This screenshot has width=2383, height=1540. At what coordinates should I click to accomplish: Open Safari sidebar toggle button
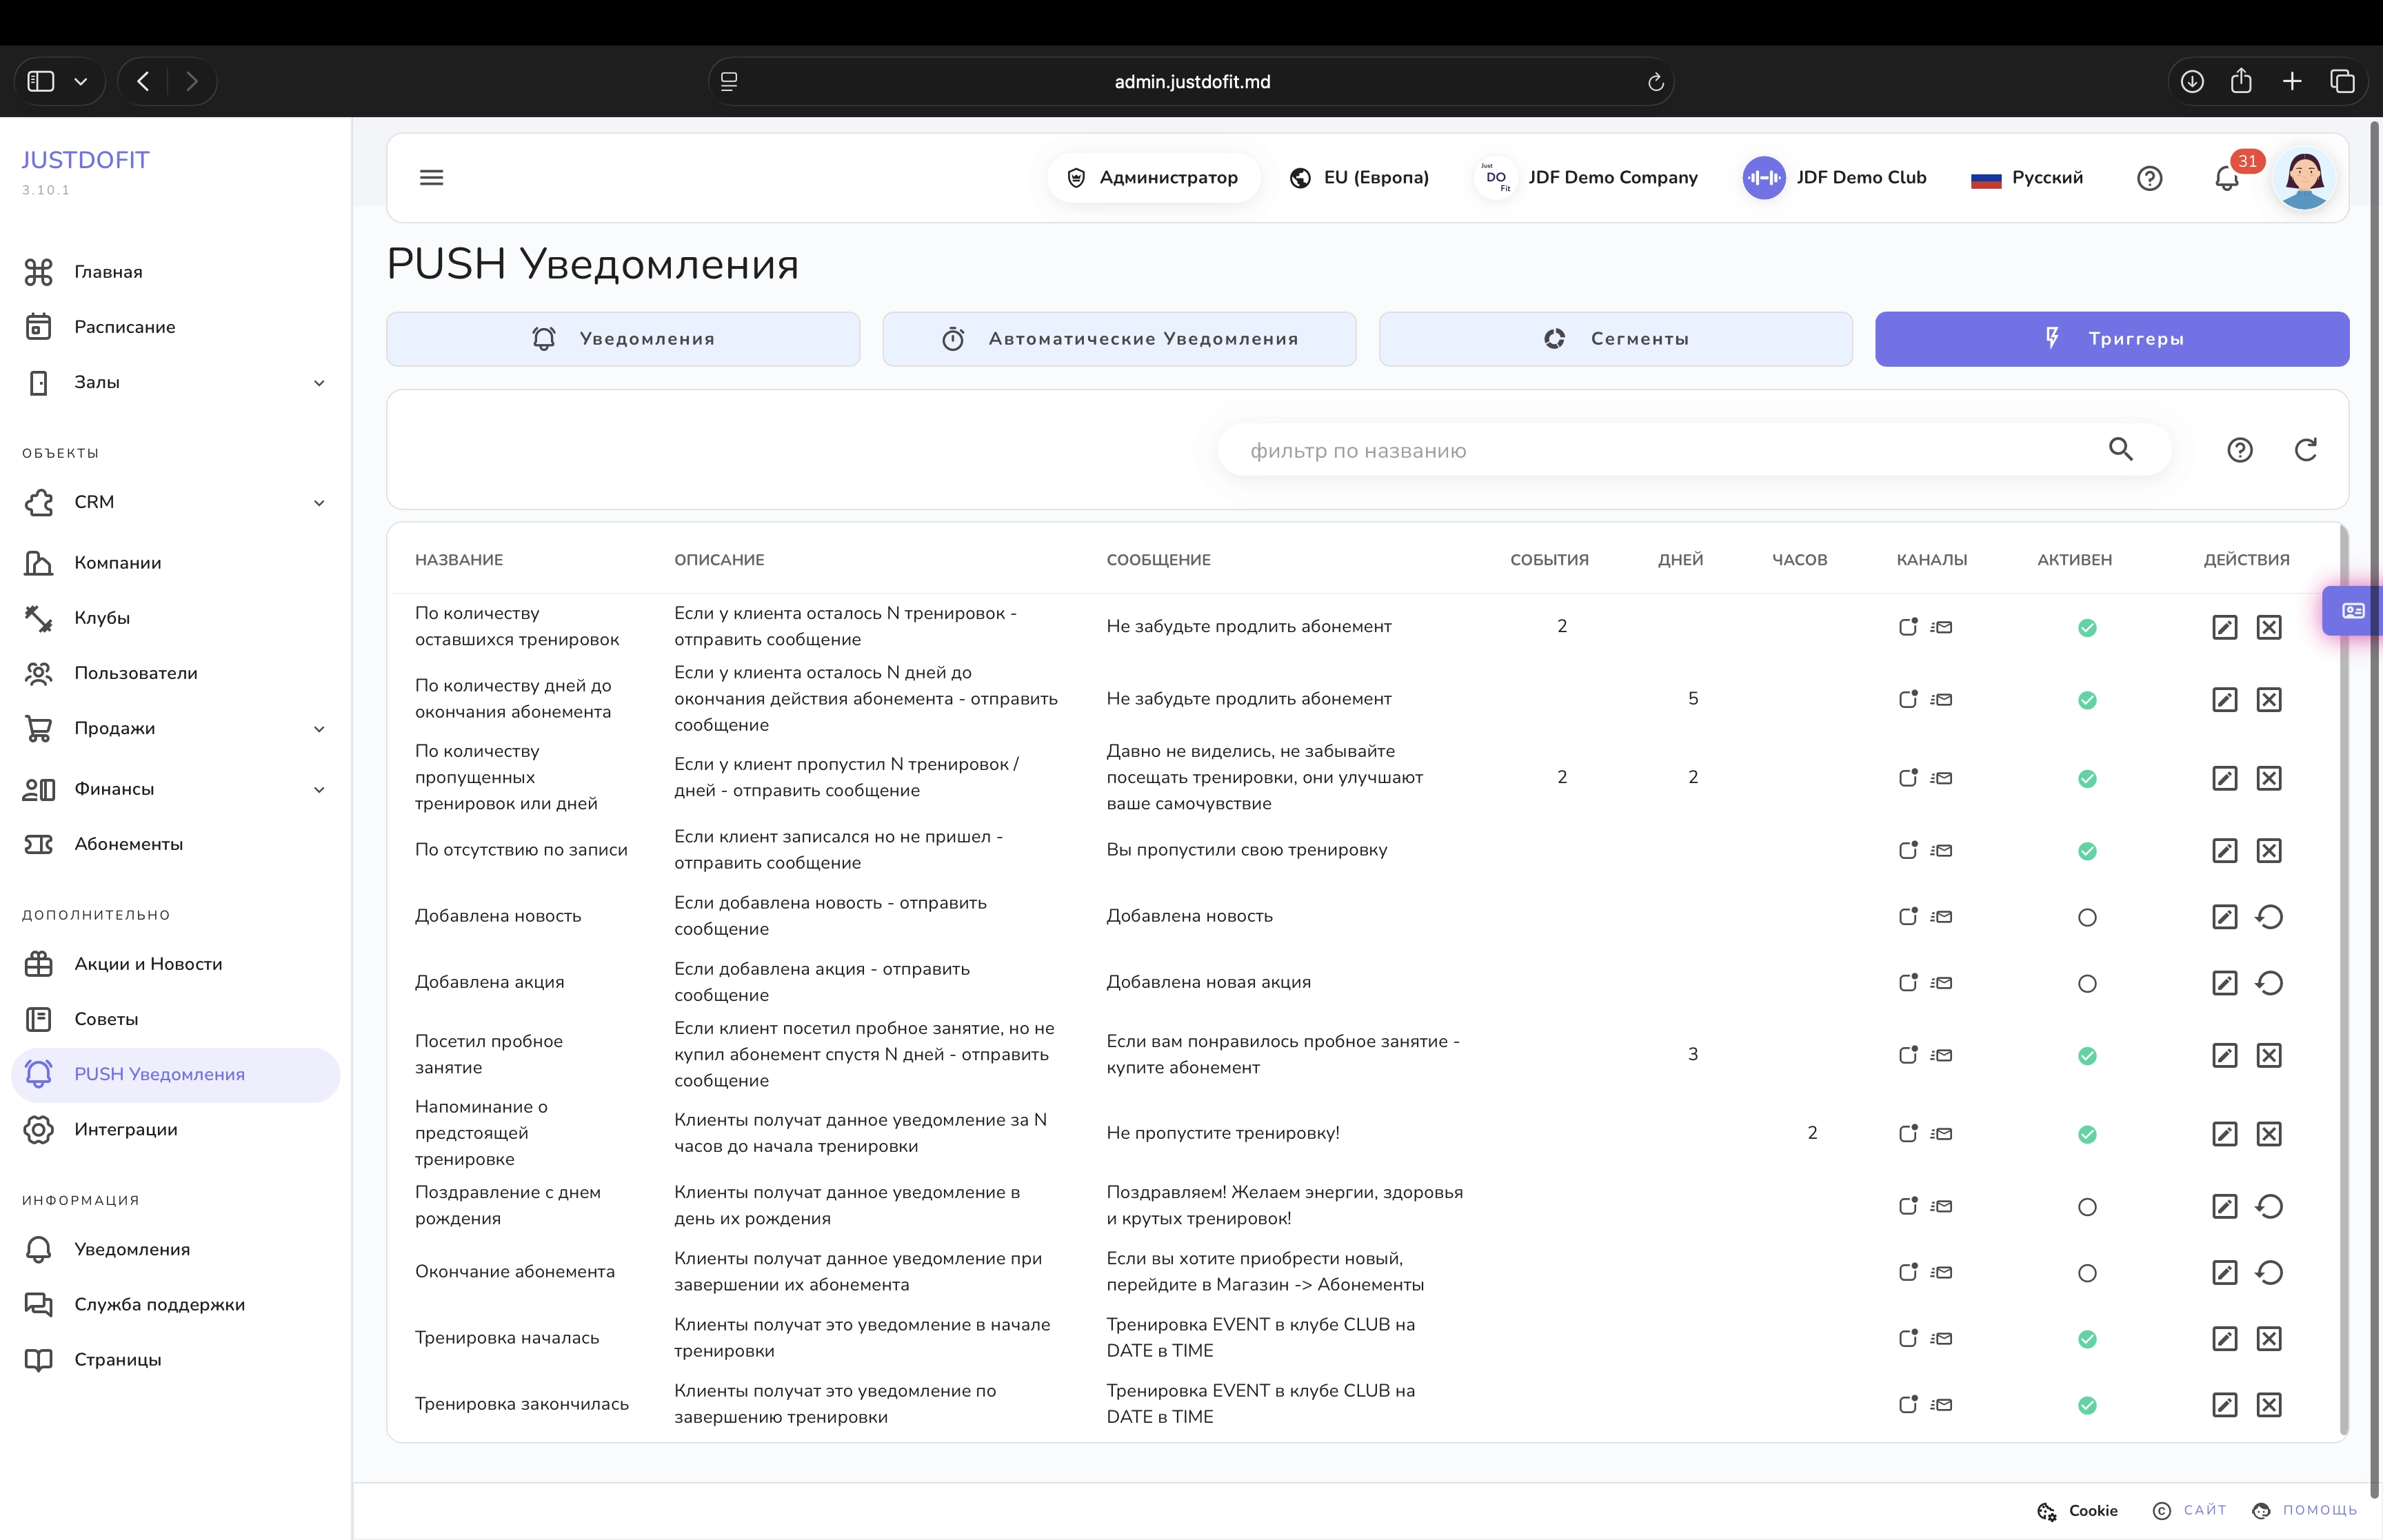41,82
